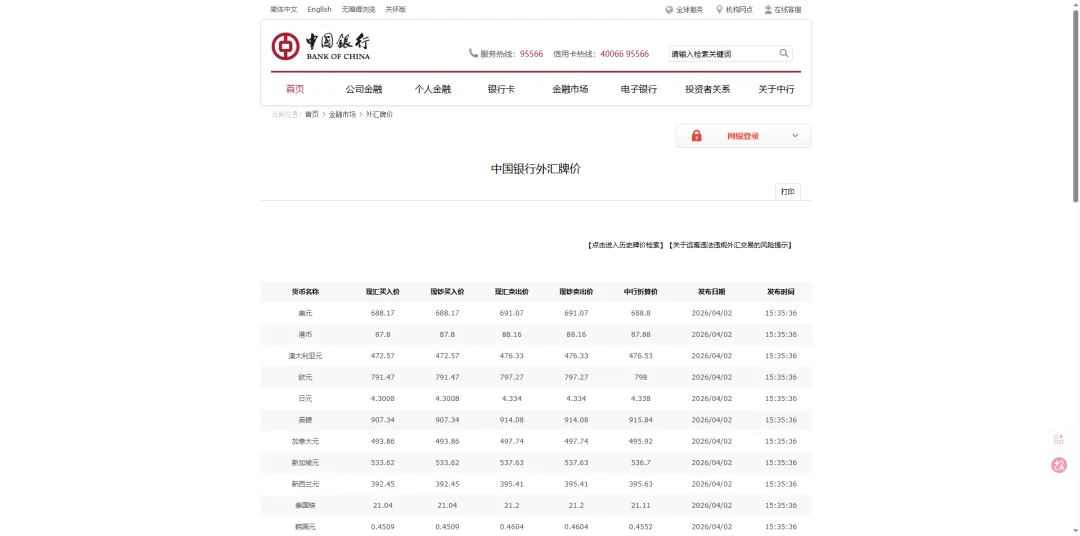1080x536 pixels.
Task: Open the round pink accessibility icon
Action: pos(1059,466)
